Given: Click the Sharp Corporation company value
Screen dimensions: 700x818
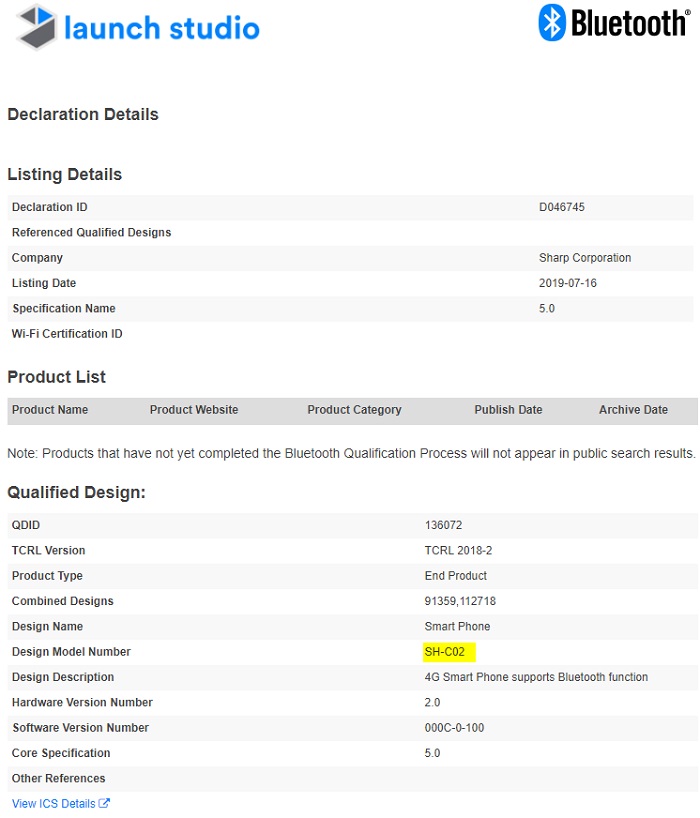Looking at the screenshot, I should tap(585, 258).
